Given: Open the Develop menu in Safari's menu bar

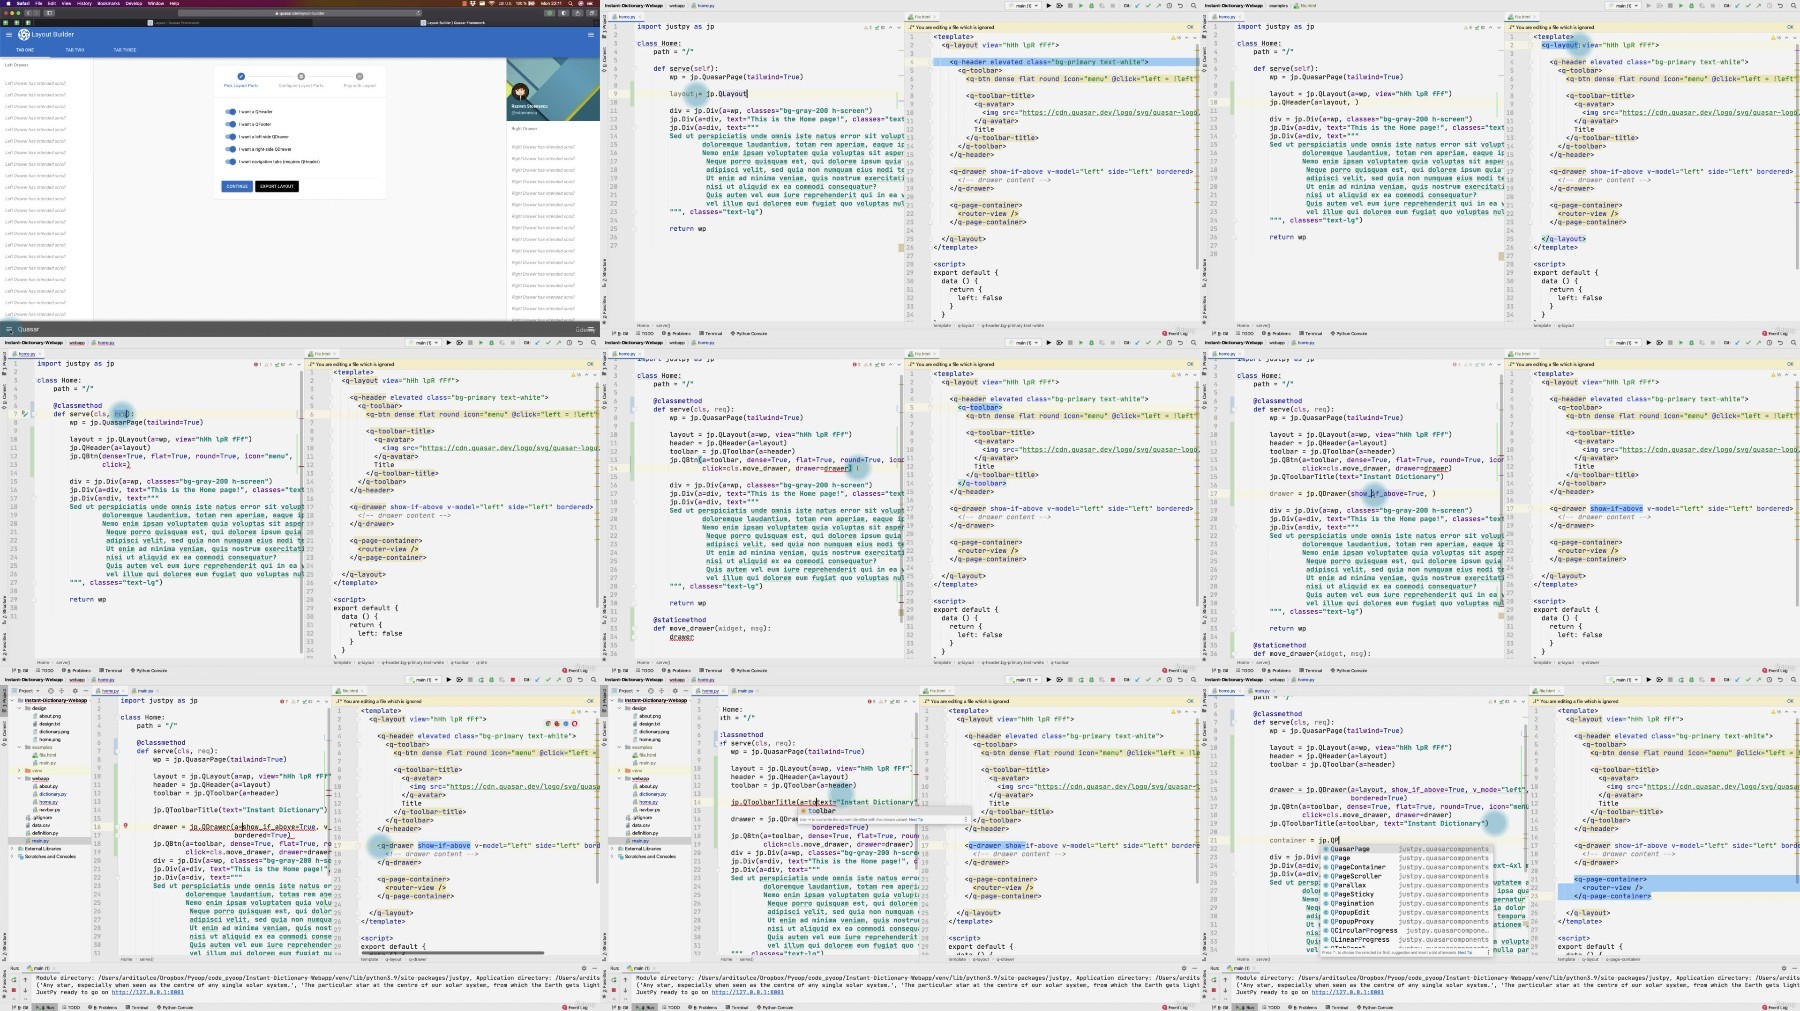Looking at the screenshot, I should coord(133,3).
